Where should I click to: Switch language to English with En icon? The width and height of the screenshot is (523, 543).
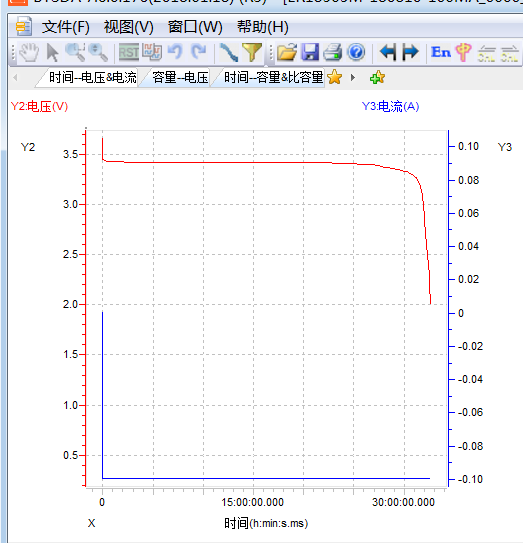click(441, 52)
